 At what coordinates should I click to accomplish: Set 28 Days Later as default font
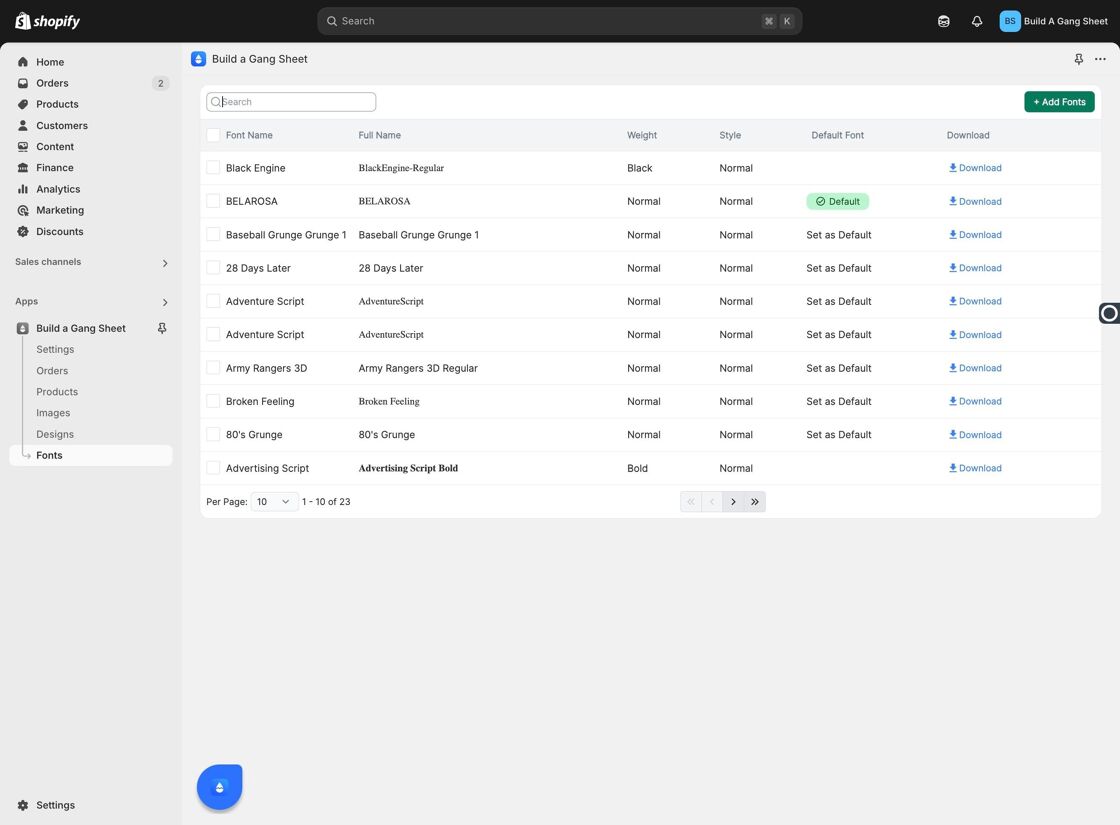(x=839, y=268)
